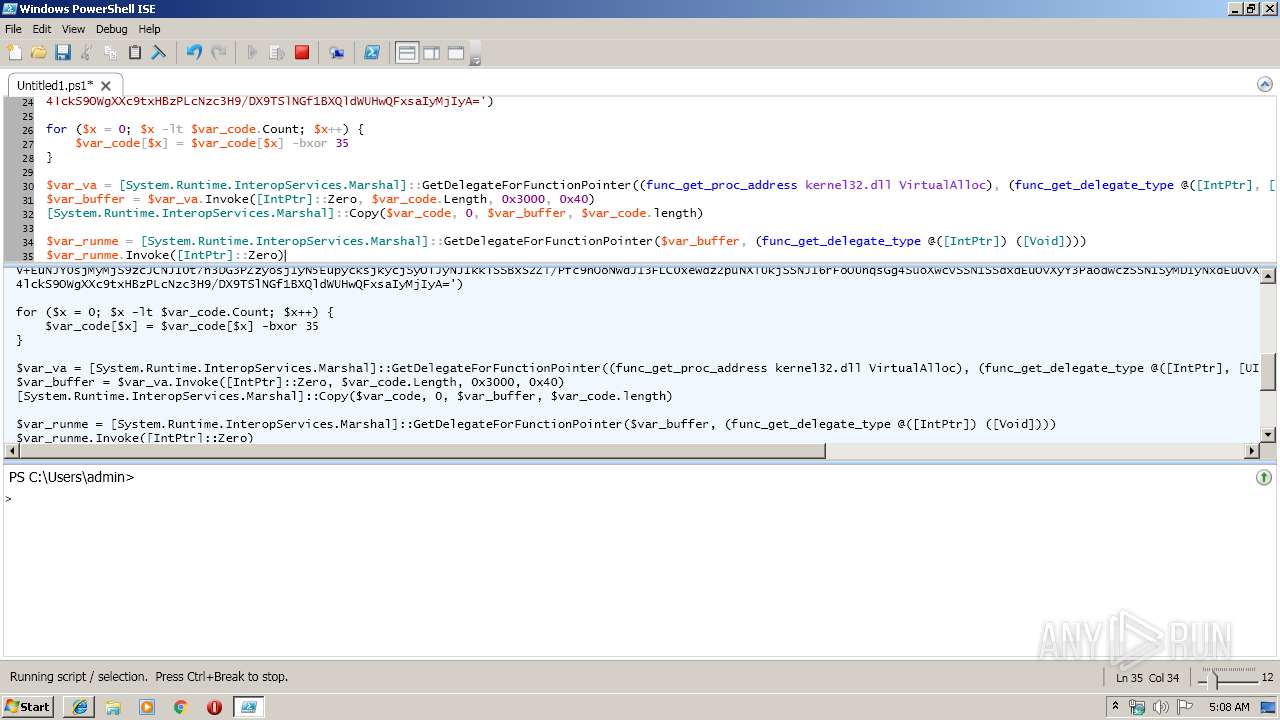Open the View menu
This screenshot has width=1280, height=720.
[73, 29]
